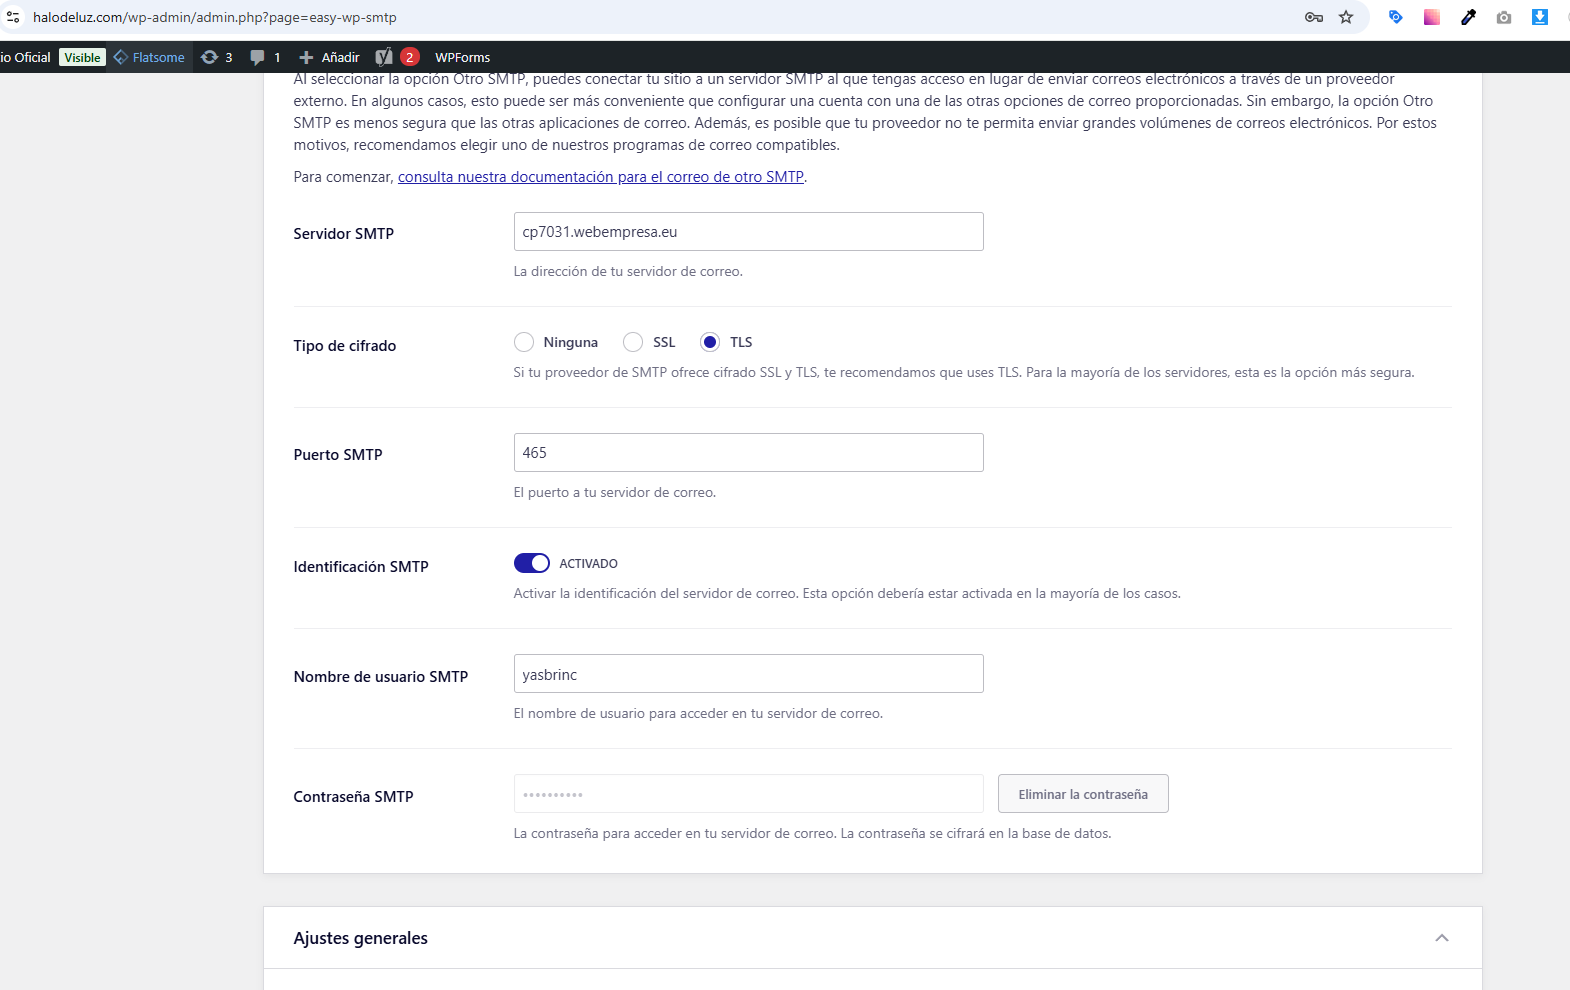
Task: Open the blue download extension icon
Action: (x=1540, y=17)
